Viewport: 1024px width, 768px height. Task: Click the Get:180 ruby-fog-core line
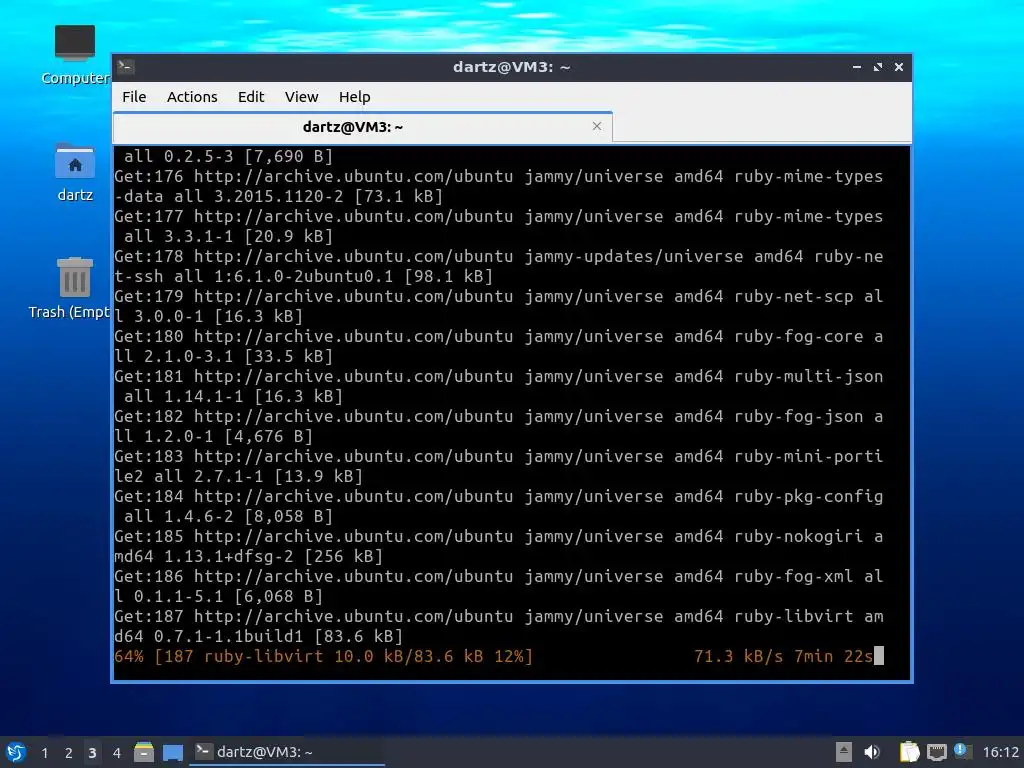[499, 346]
